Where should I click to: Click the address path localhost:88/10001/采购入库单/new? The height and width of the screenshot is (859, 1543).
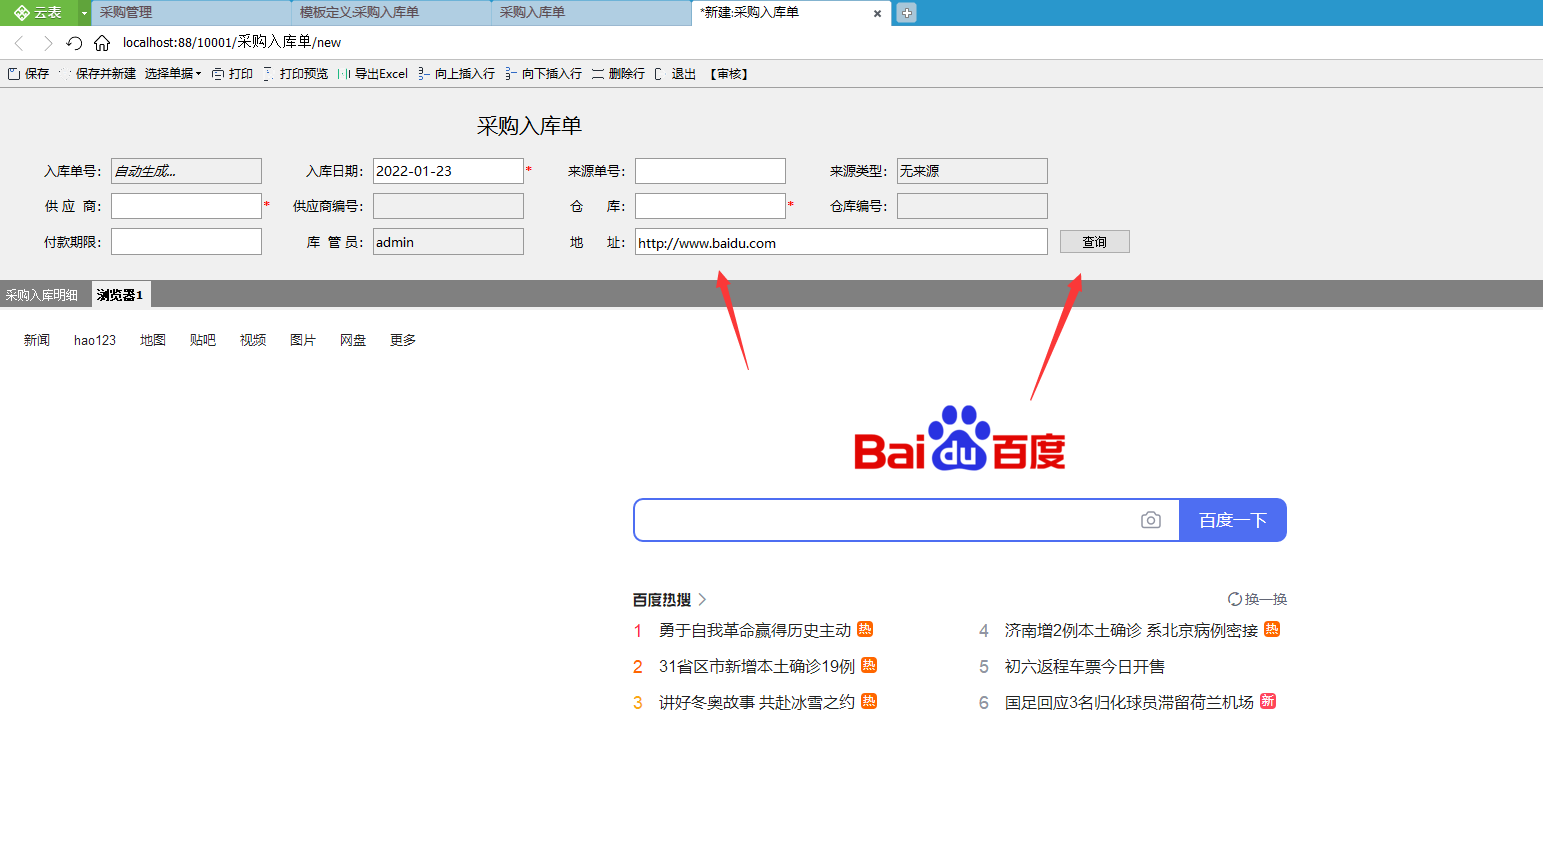tap(232, 42)
